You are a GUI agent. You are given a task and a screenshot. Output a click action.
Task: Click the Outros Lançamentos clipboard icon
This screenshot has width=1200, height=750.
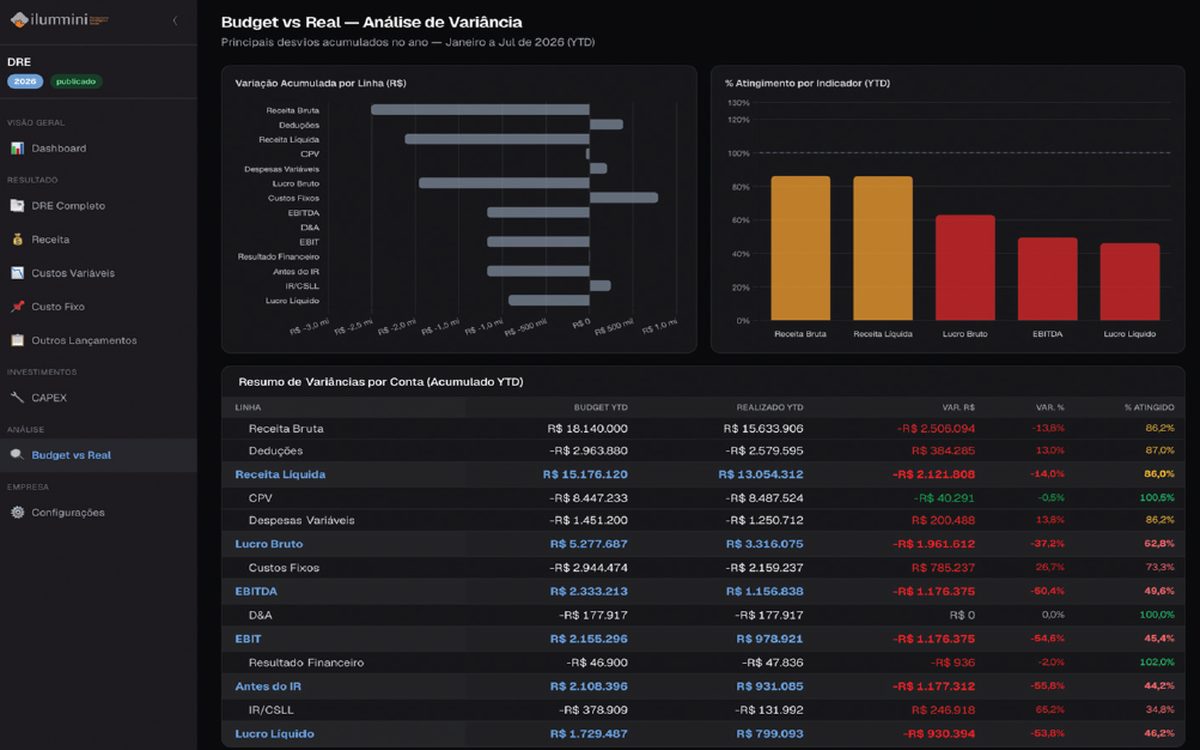tap(17, 340)
